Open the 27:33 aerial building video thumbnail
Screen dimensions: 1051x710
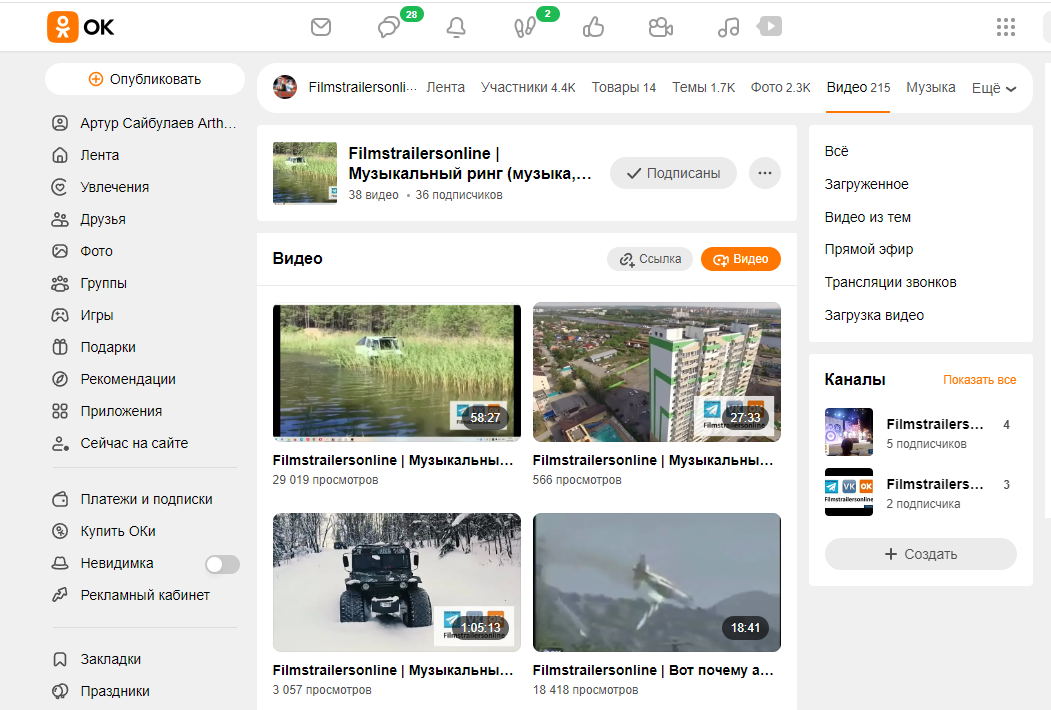click(x=657, y=372)
